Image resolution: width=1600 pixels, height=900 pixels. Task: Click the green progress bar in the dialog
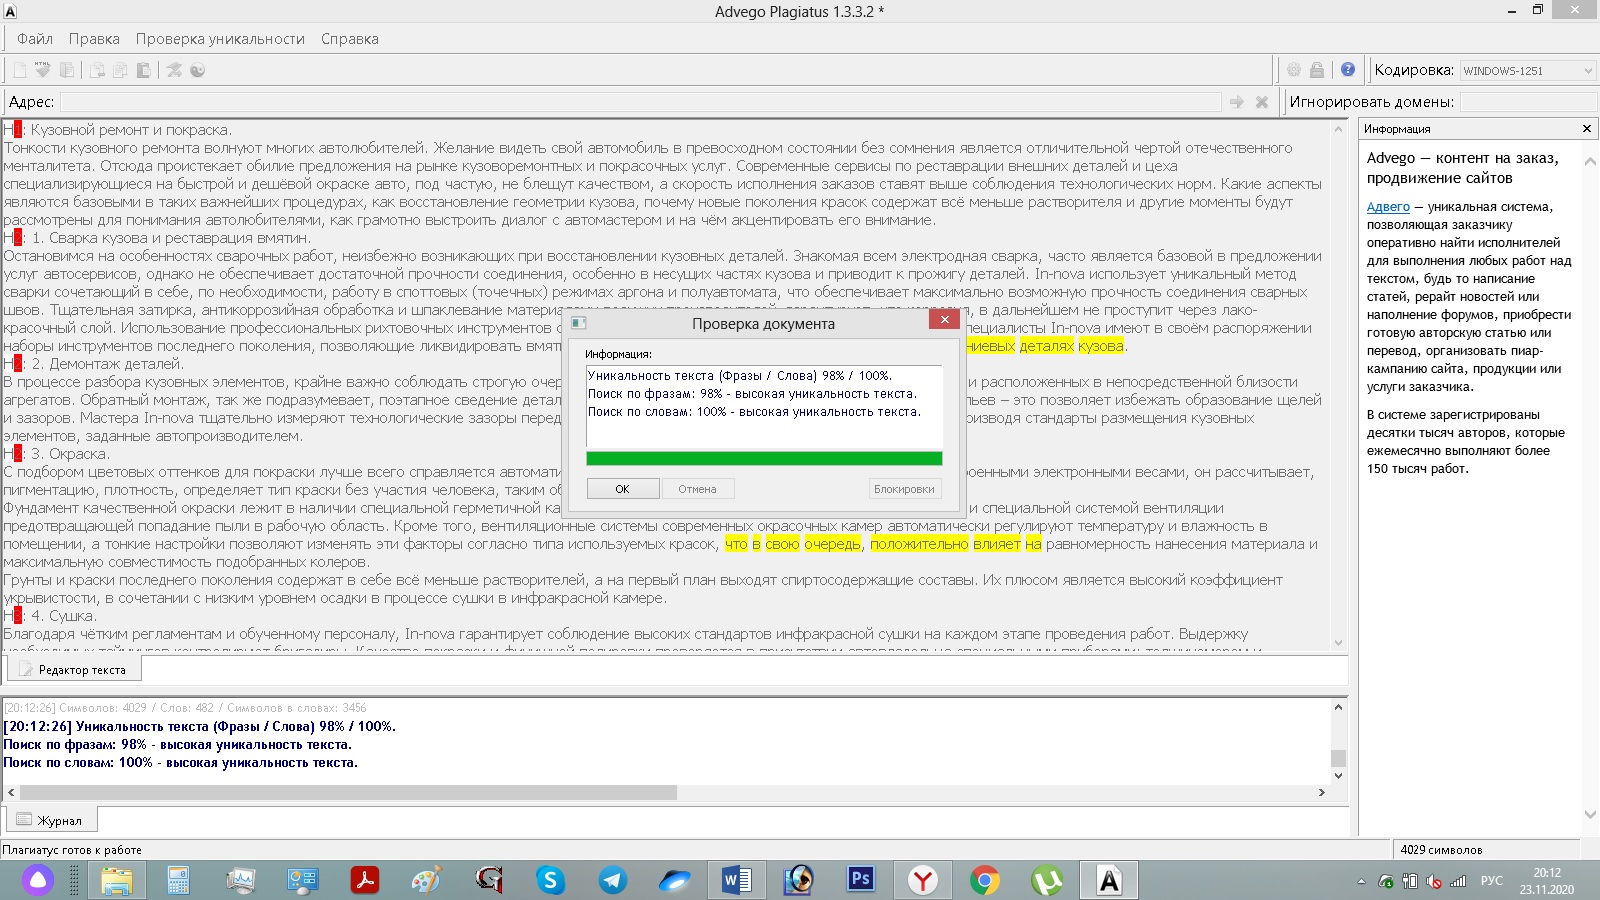coord(764,458)
